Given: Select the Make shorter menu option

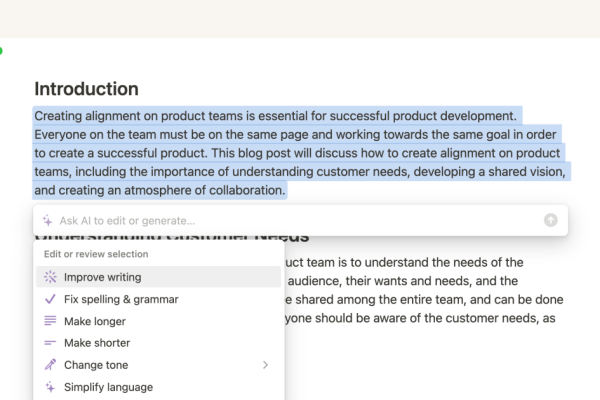Looking at the screenshot, I should (99, 343).
